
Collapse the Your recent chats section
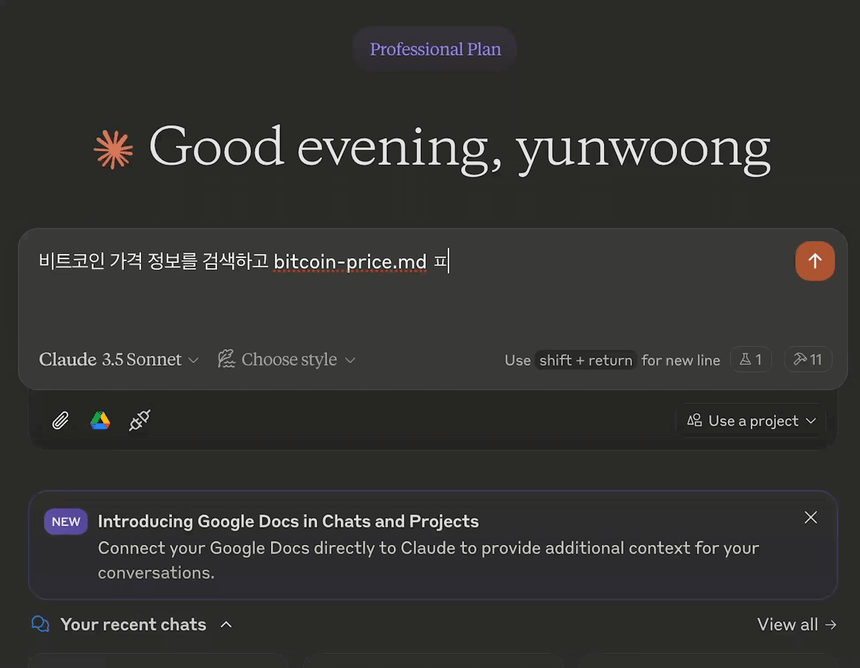click(226, 625)
